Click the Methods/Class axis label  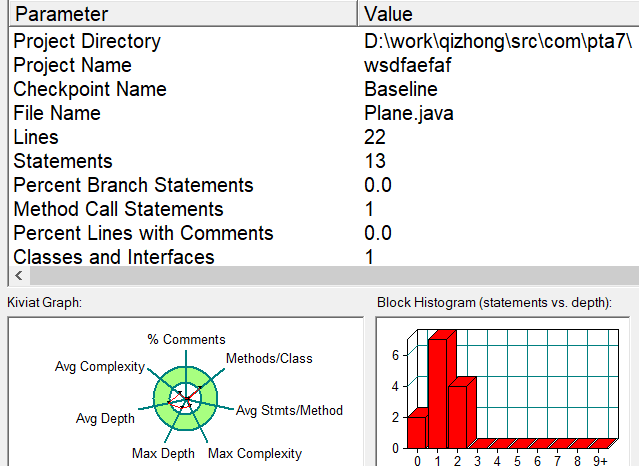(269, 358)
